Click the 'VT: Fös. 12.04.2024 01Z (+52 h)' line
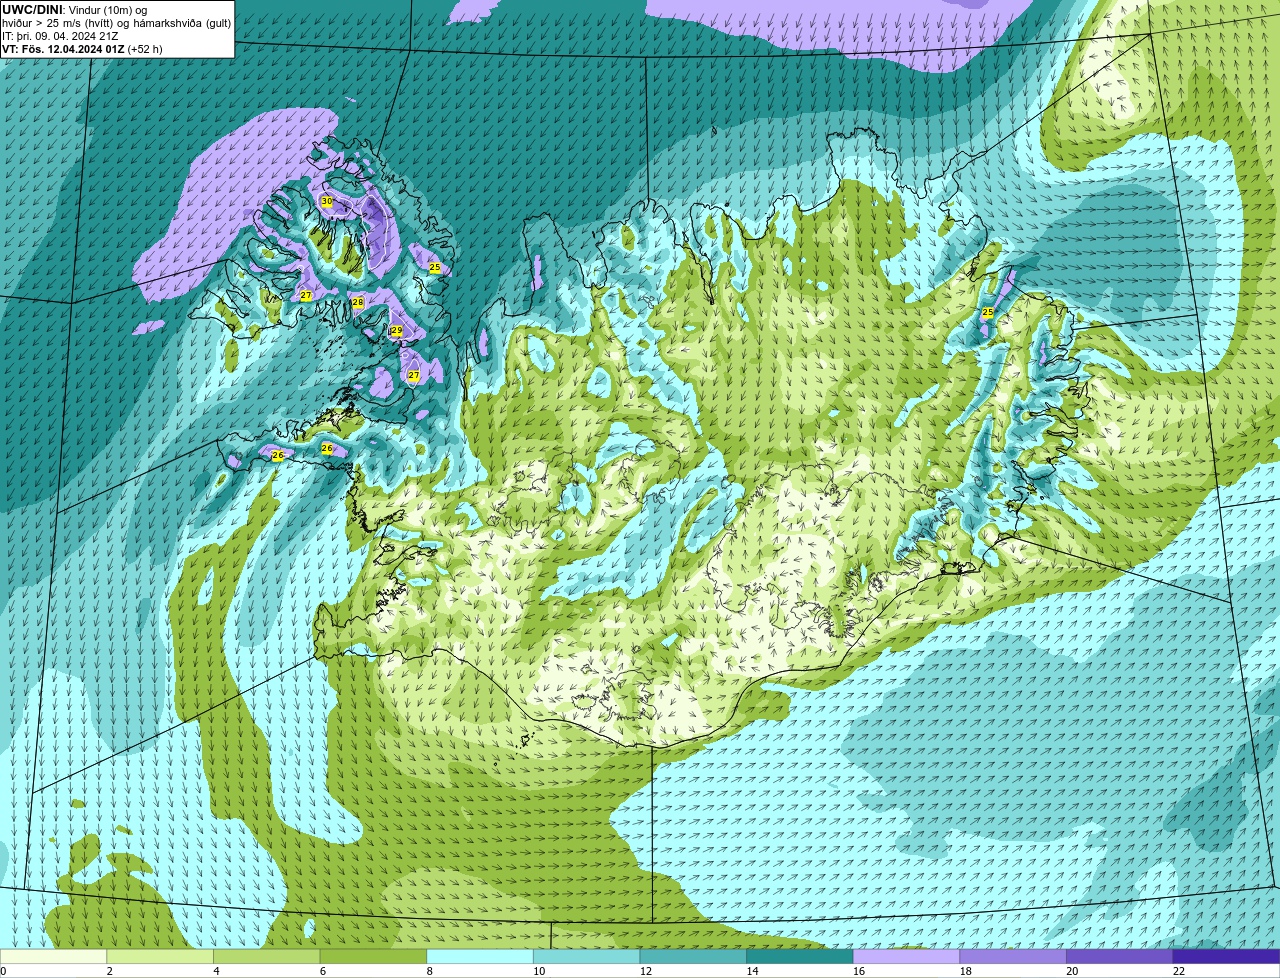1280x978 pixels. (x=82, y=49)
